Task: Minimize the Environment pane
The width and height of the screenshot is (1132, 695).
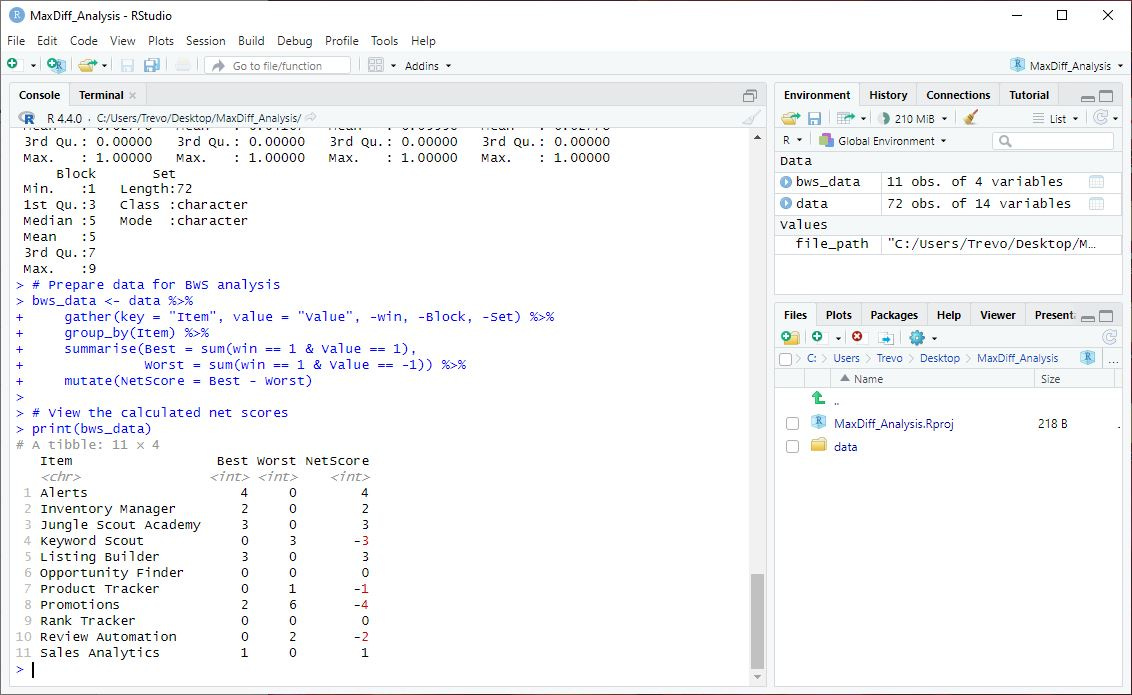Action: 1087,97
